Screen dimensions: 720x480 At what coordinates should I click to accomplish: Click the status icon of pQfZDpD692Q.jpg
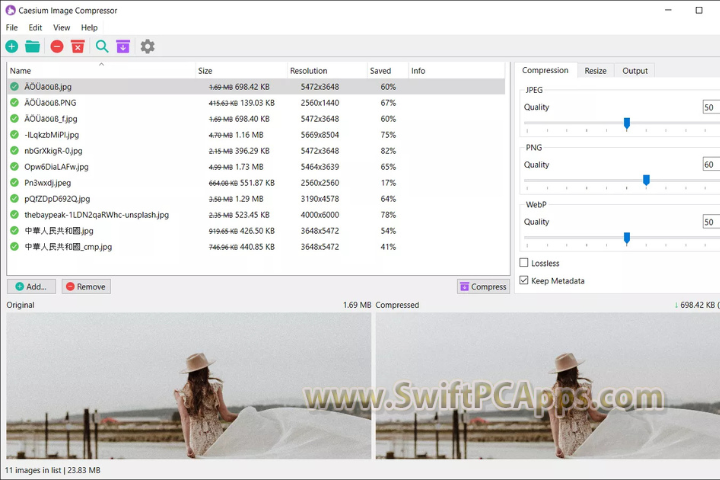click(x=15, y=198)
